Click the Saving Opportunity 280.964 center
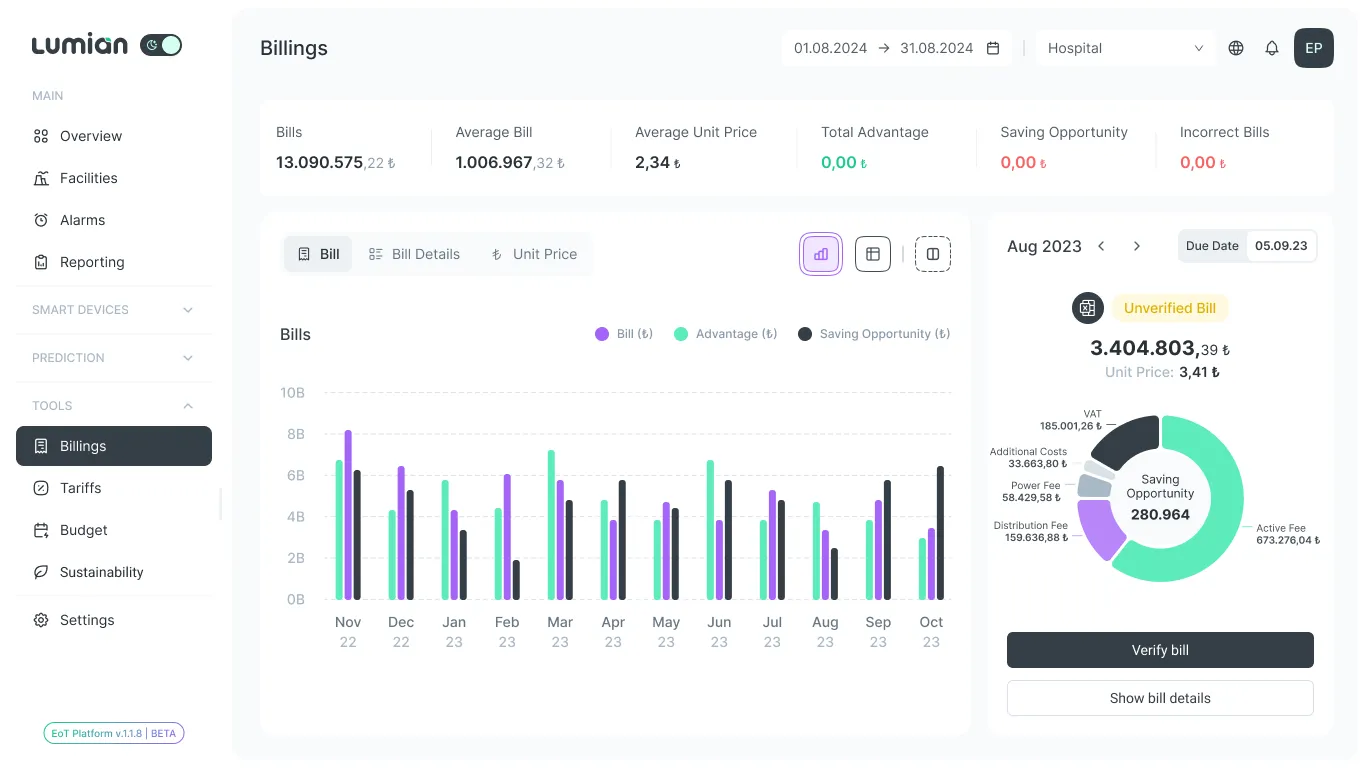The height and width of the screenshot is (768, 1366). (x=1160, y=497)
